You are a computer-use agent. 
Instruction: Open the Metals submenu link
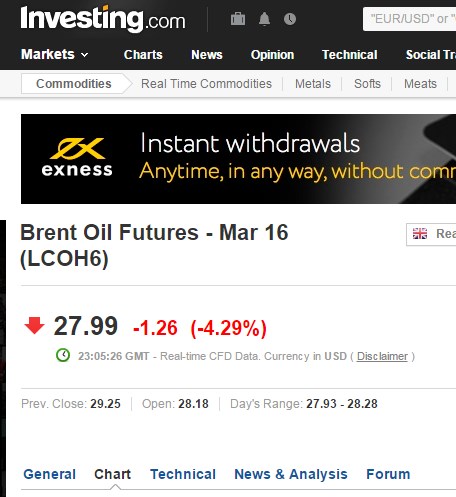[x=313, y=84]
